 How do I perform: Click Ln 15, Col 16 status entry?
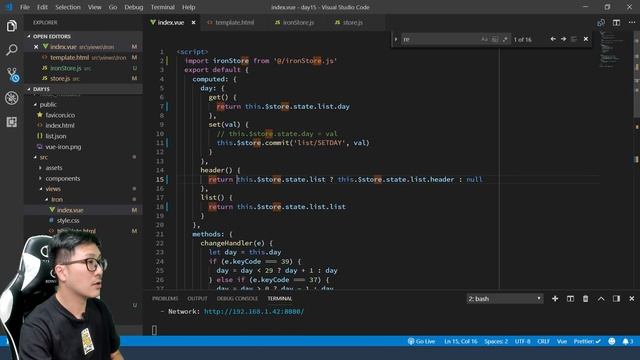coord(460,341)
